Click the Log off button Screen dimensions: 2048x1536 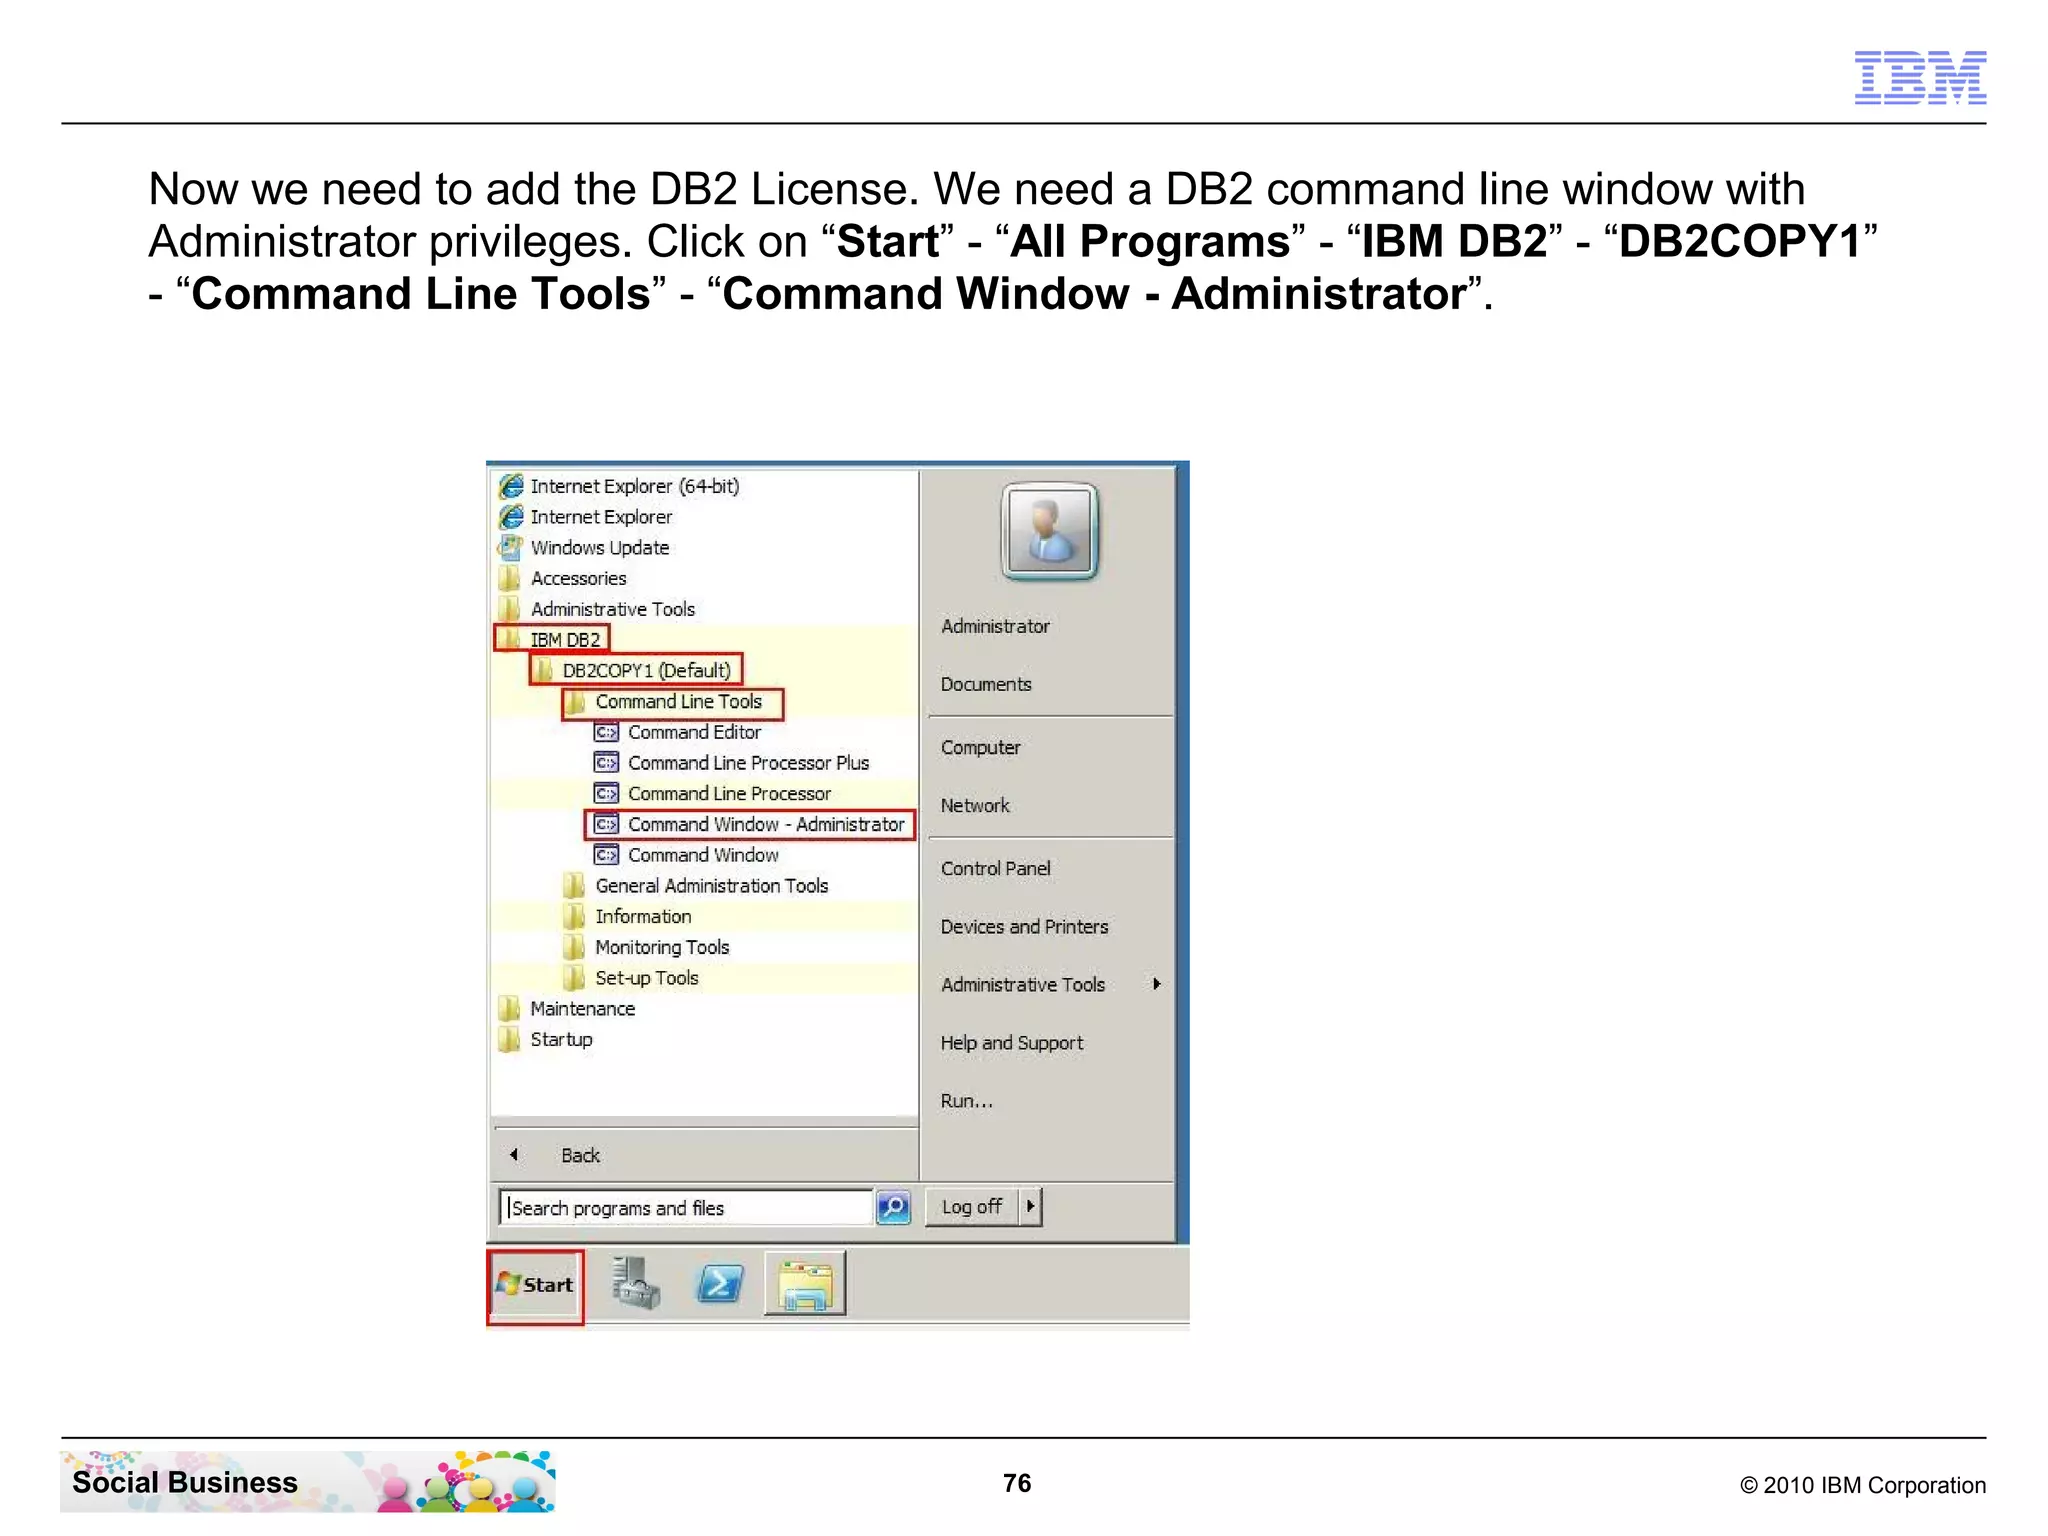[972, 1207]
